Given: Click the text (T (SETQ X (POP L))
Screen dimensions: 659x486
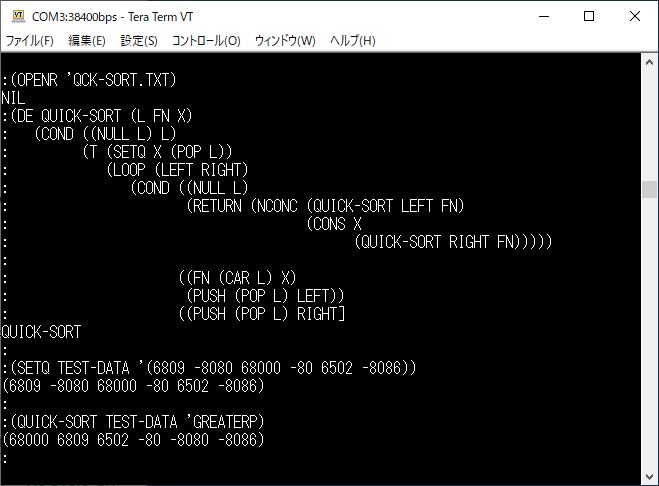Looking at the screenshot, I should coord(157,152).
